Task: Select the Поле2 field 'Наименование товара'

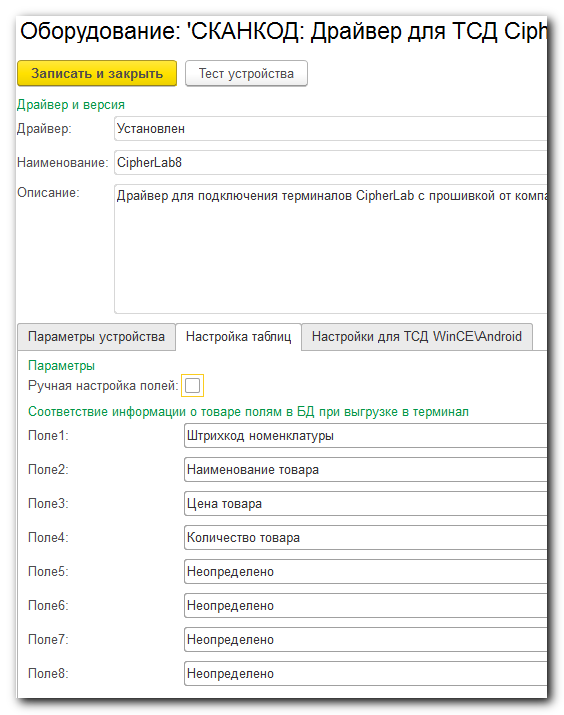Action: tap(366, 470)
